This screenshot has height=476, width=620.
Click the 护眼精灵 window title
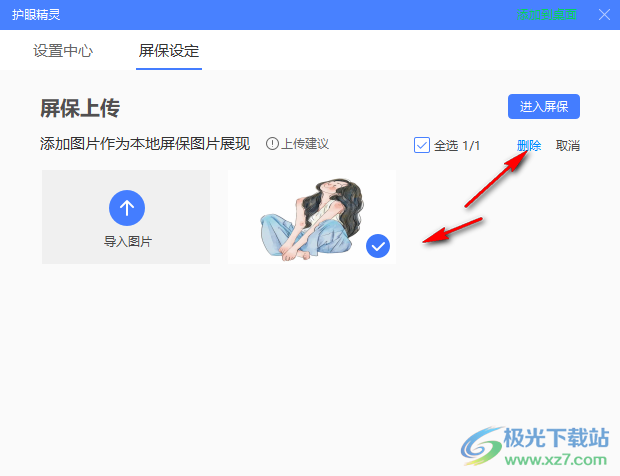point(36,15)
